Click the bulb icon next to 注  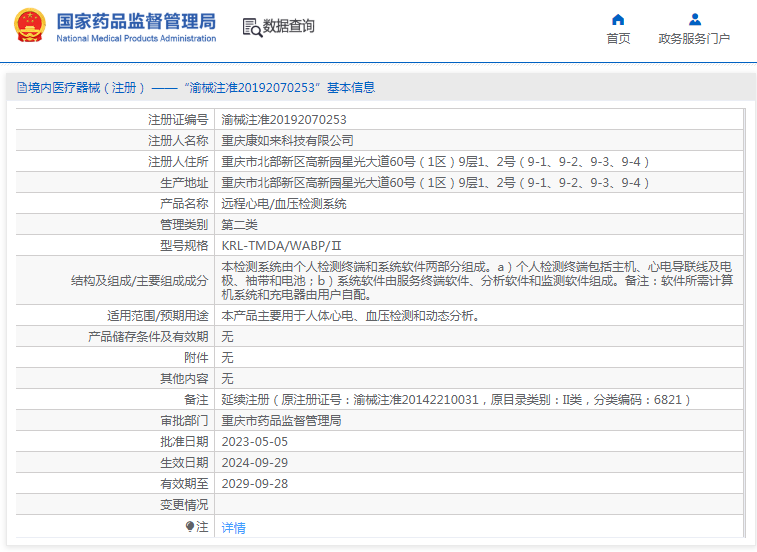pos(190,526)
